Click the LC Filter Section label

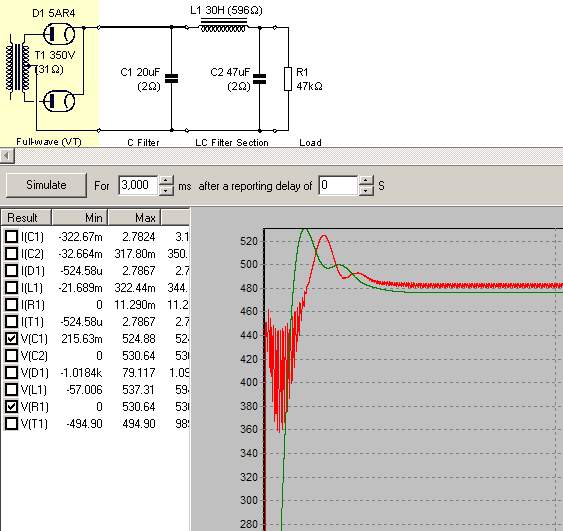tap(232, 143)
